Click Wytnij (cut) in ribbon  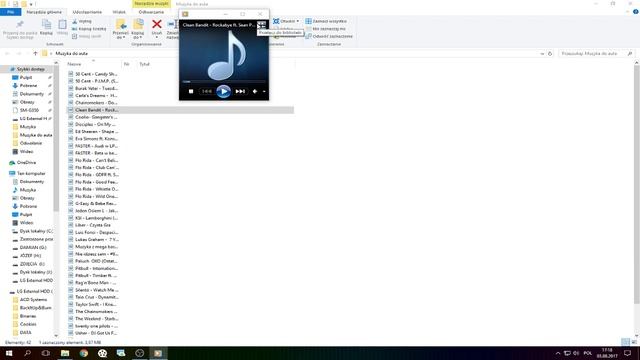[x=82, y=21]
